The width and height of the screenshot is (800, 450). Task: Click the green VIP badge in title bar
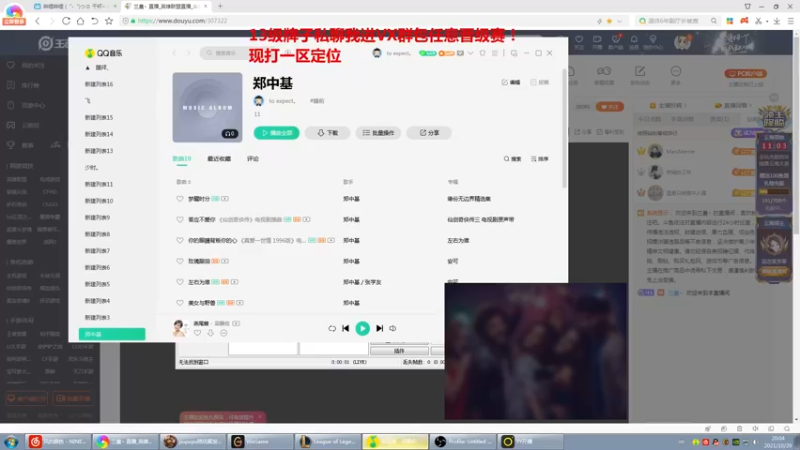pyautogui.click(x=428, y=53)
